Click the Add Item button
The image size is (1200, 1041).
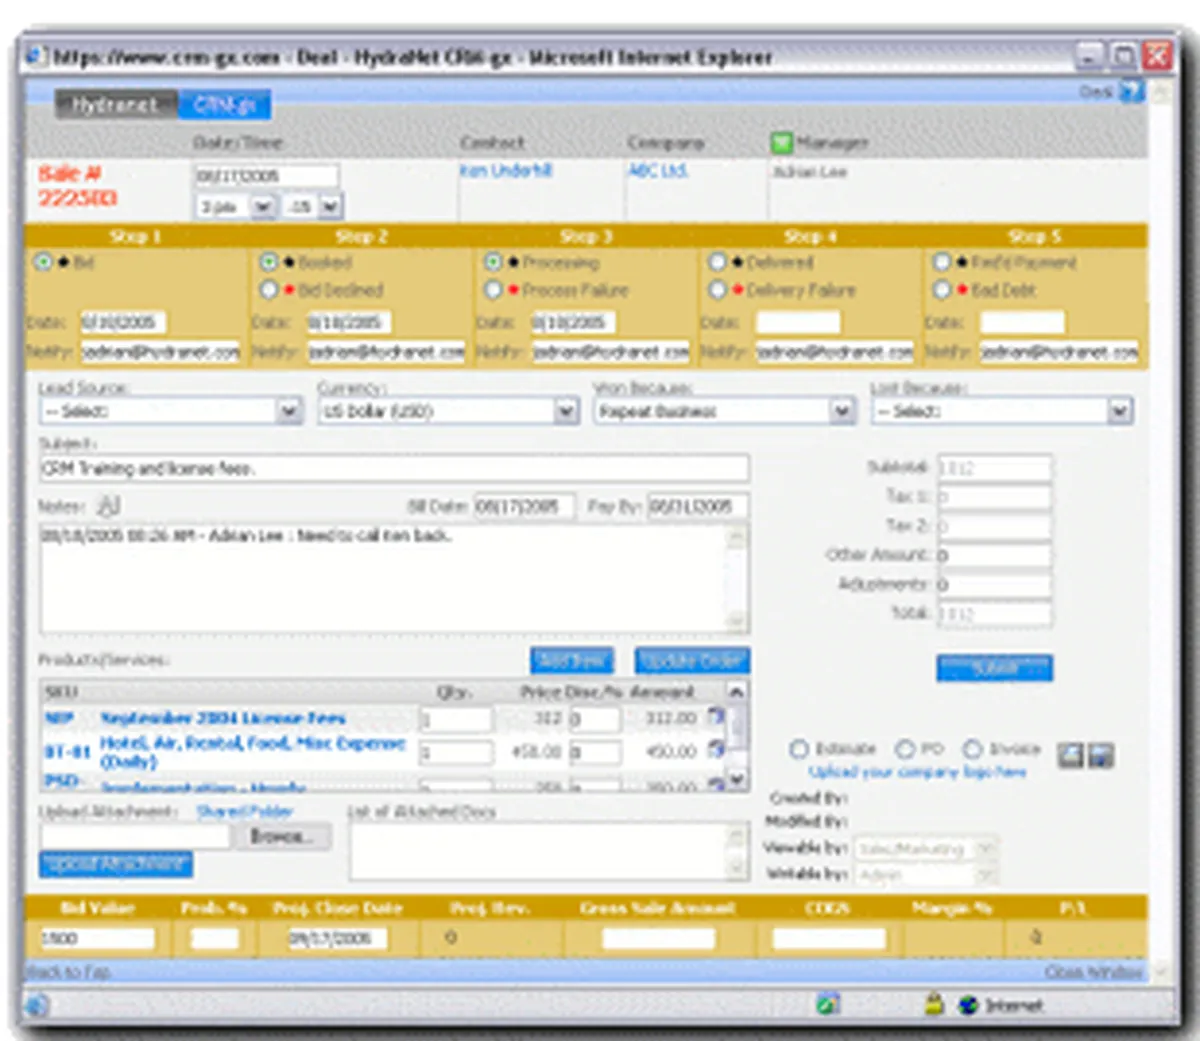coord(572,660)
